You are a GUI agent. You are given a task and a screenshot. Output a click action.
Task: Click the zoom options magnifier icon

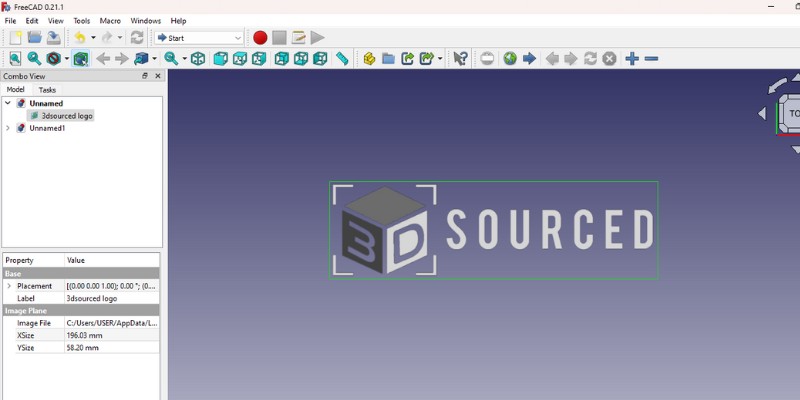click(x=171, y=59)
